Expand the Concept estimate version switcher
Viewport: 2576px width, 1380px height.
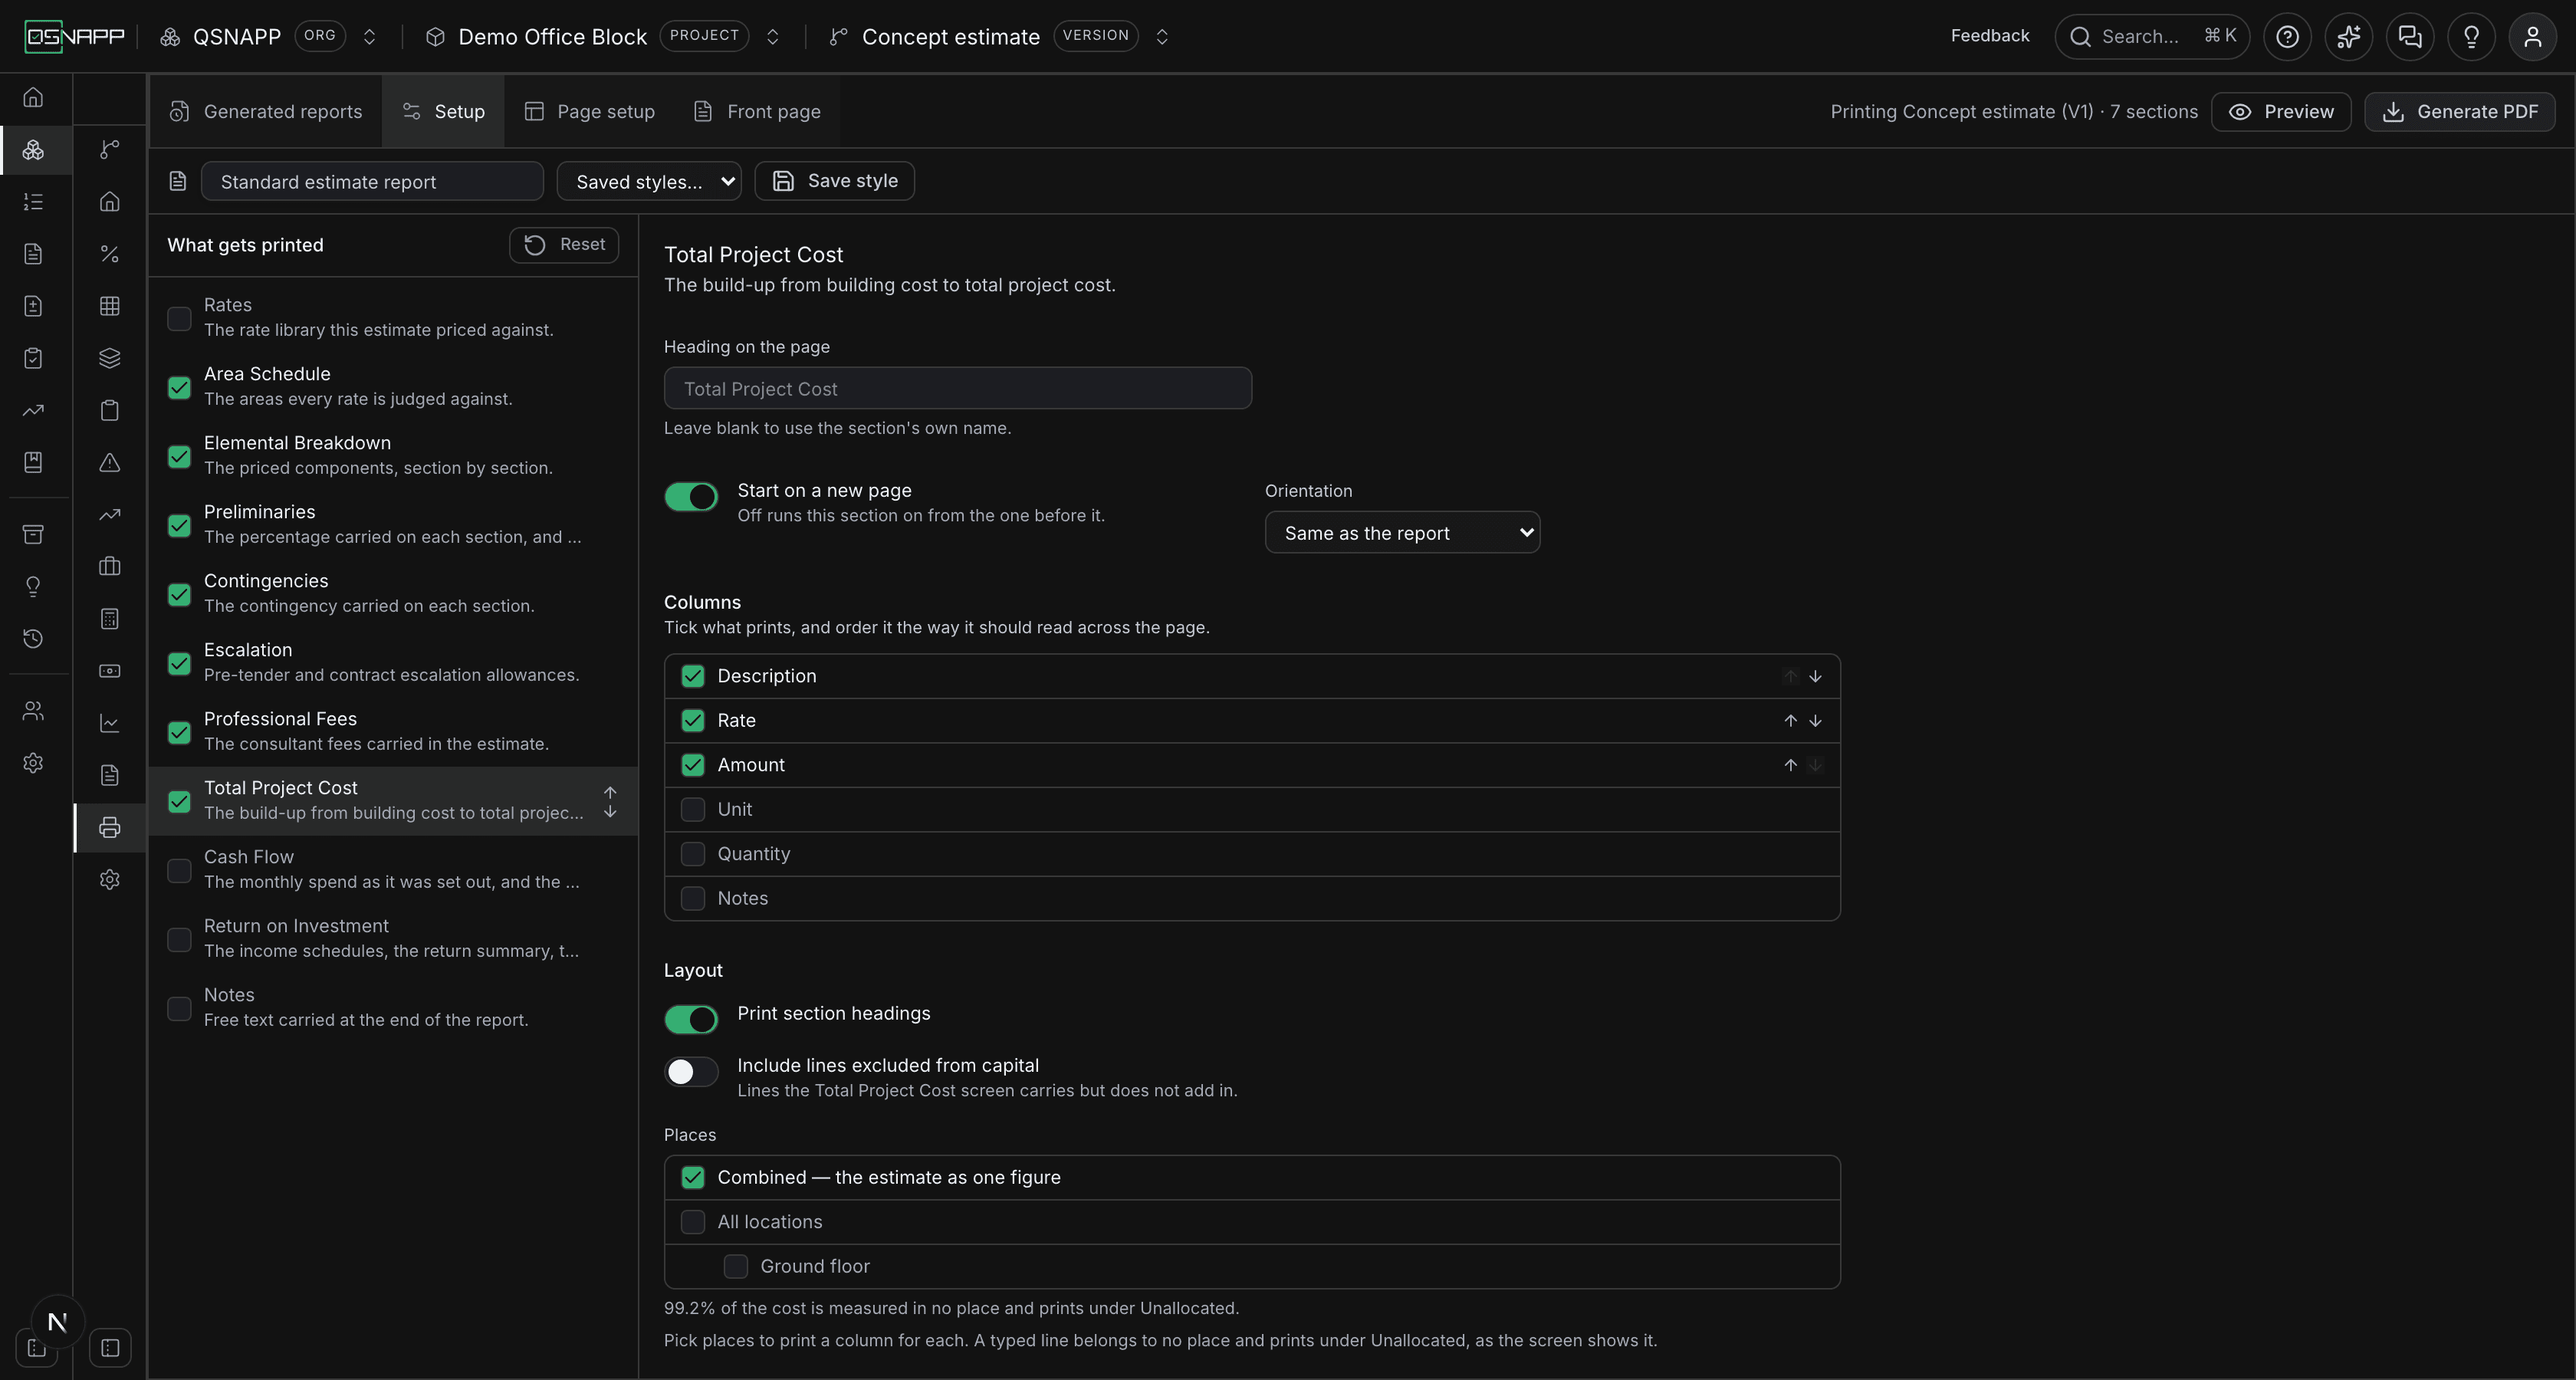pos(1162,37)
